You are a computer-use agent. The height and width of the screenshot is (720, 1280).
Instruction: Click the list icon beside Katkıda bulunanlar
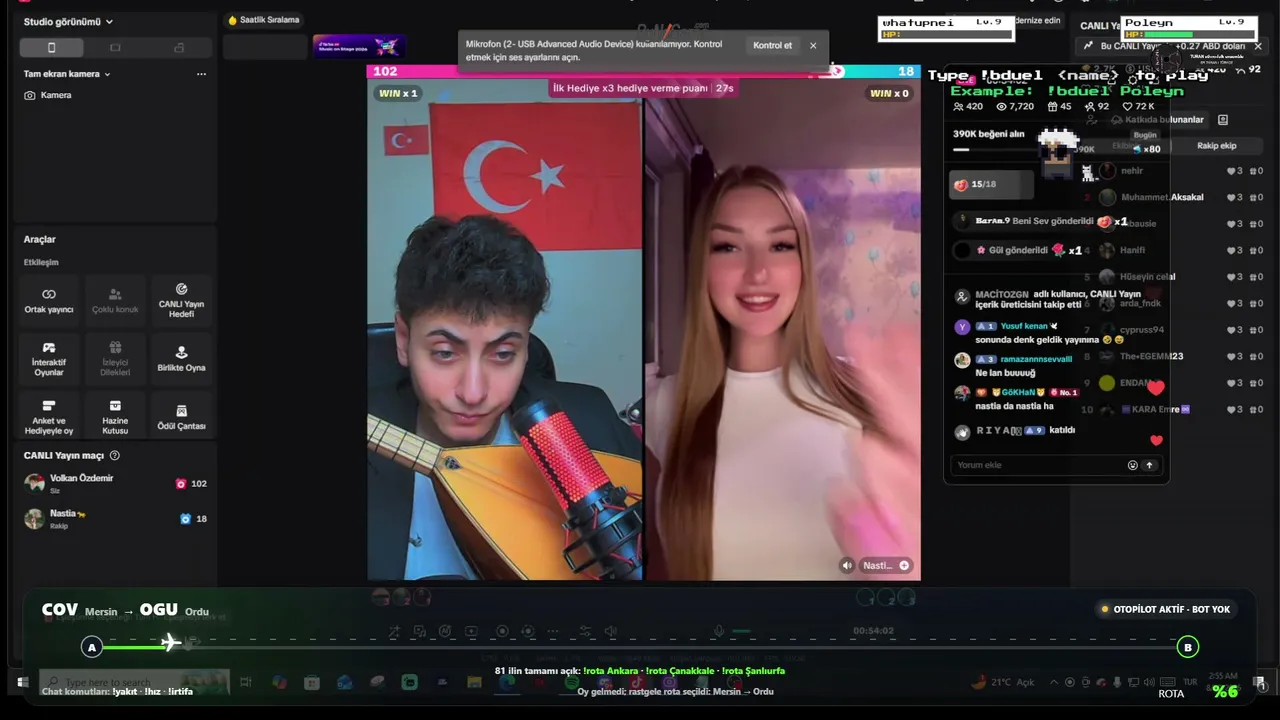1222,120
